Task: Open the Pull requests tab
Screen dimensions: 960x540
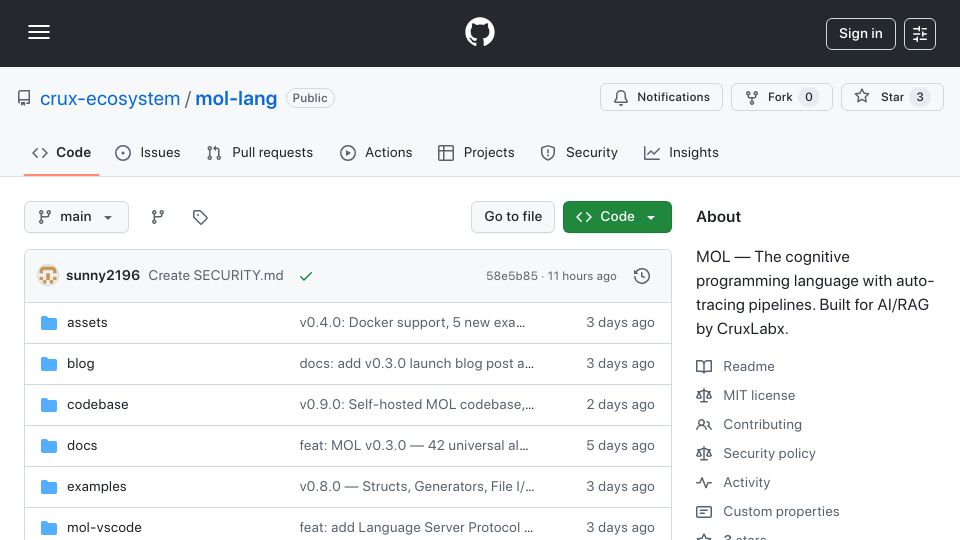Action: (260, 152)
